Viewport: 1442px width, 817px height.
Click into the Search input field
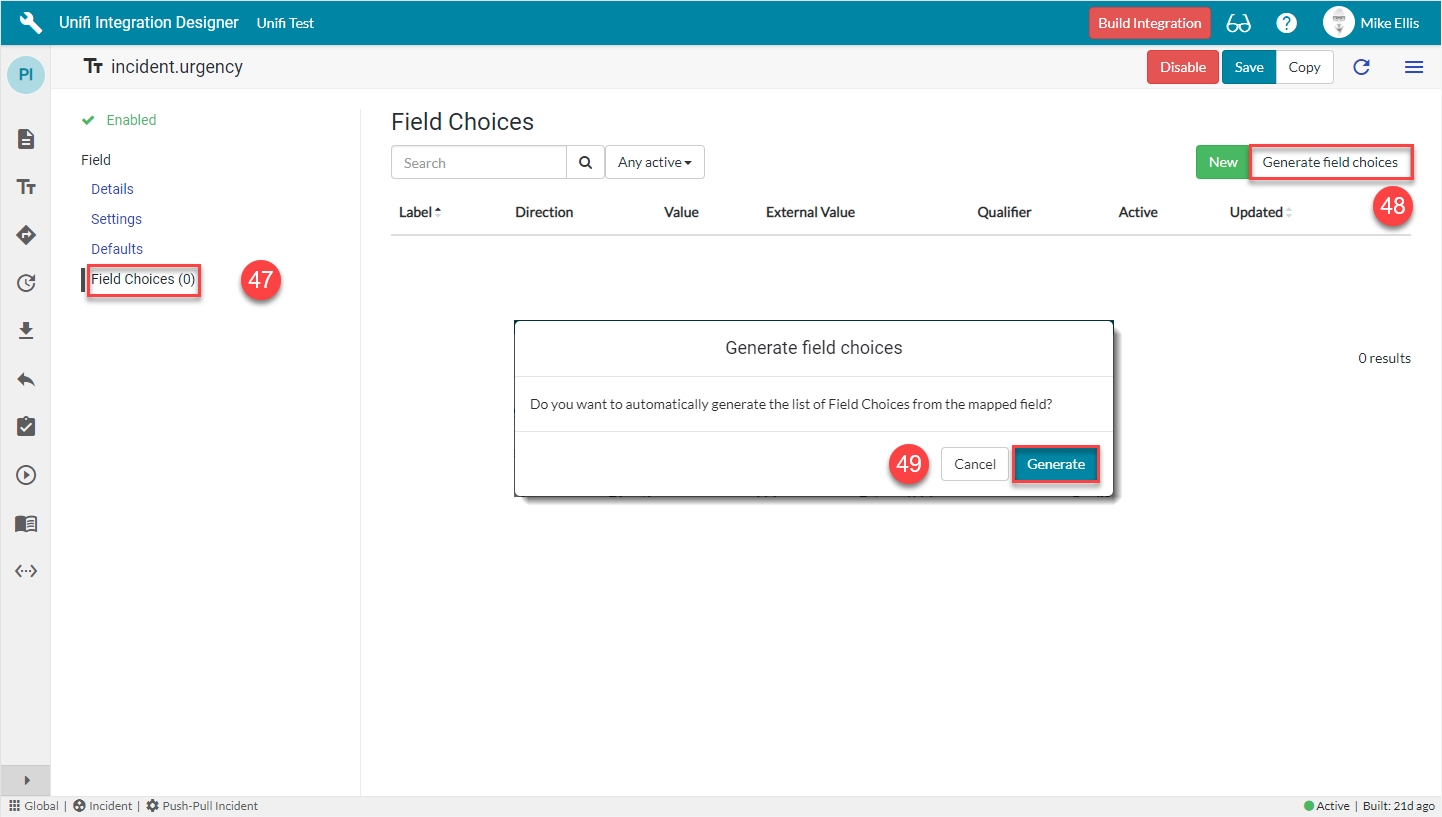click(x=478, y=162)
